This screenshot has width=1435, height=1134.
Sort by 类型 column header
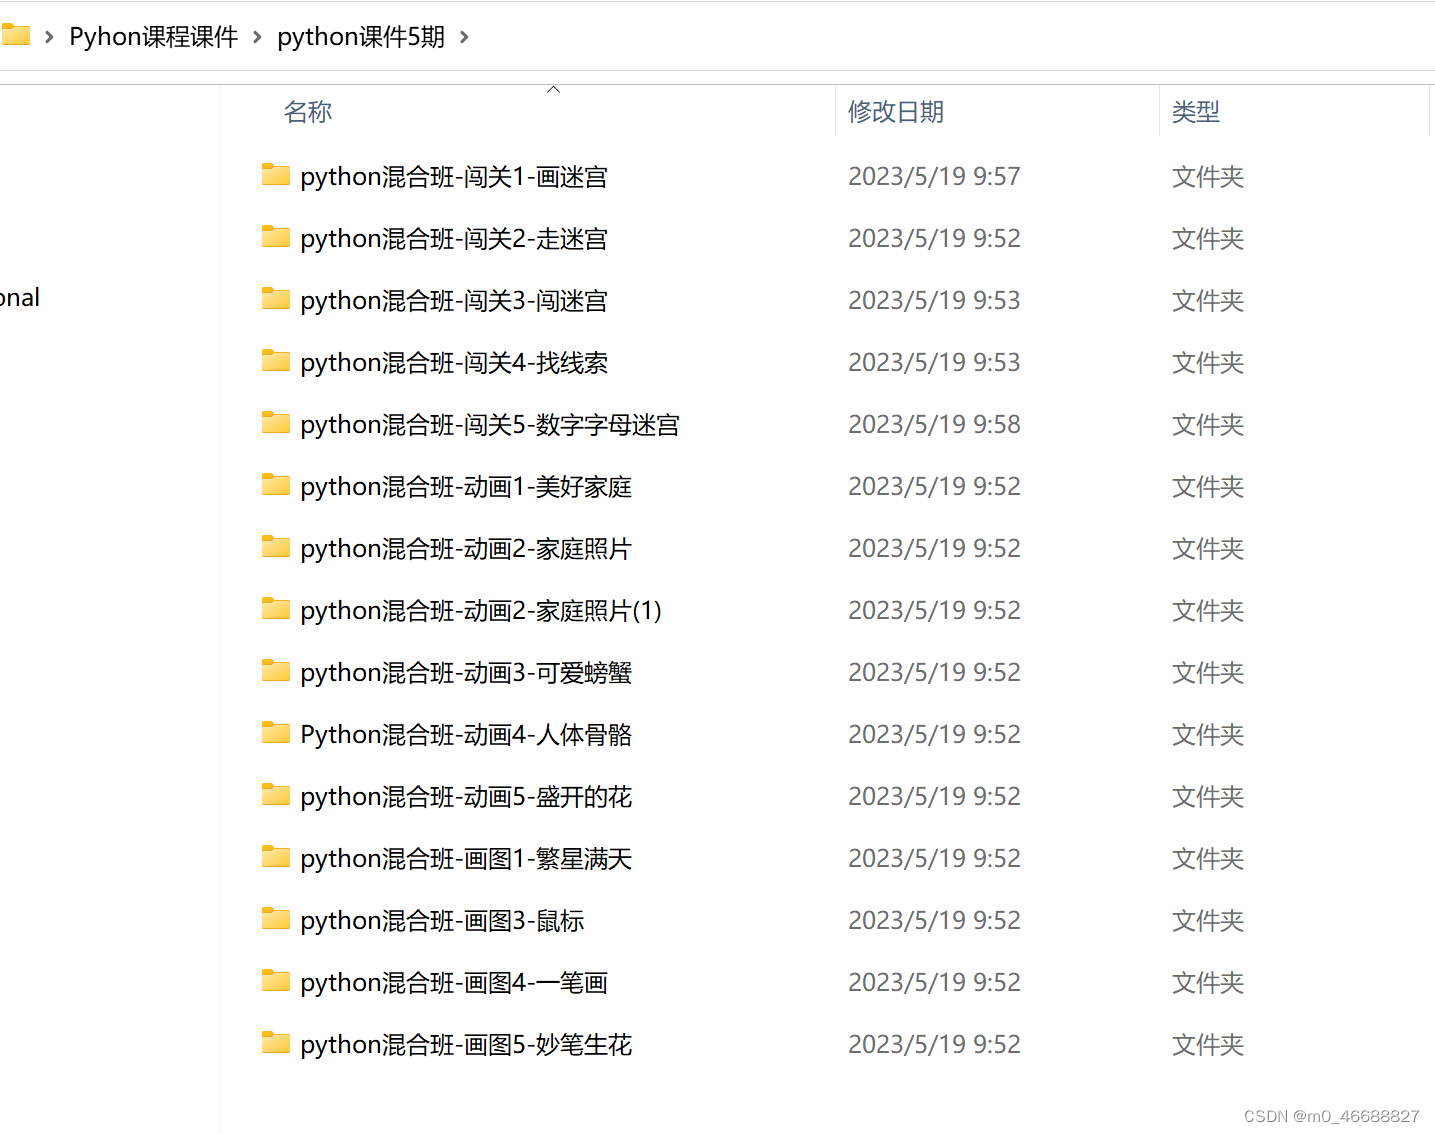coord(1196,112)
